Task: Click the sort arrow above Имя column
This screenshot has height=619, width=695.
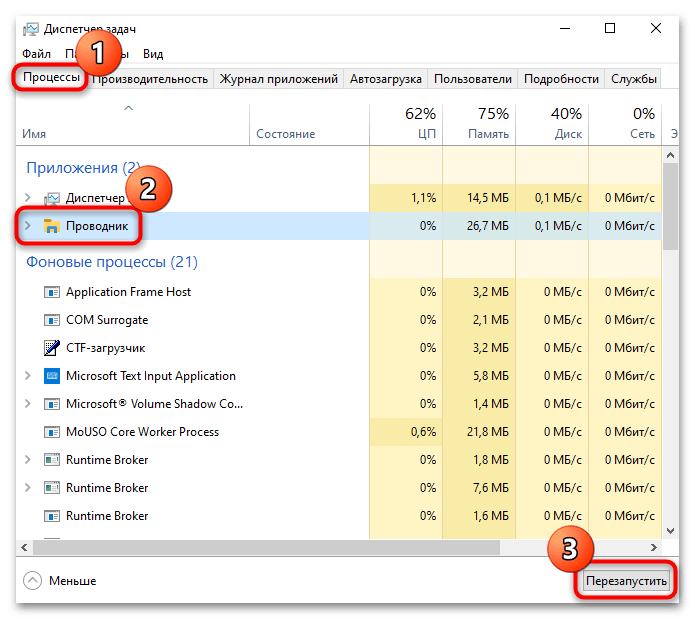Action: (129, 108)
